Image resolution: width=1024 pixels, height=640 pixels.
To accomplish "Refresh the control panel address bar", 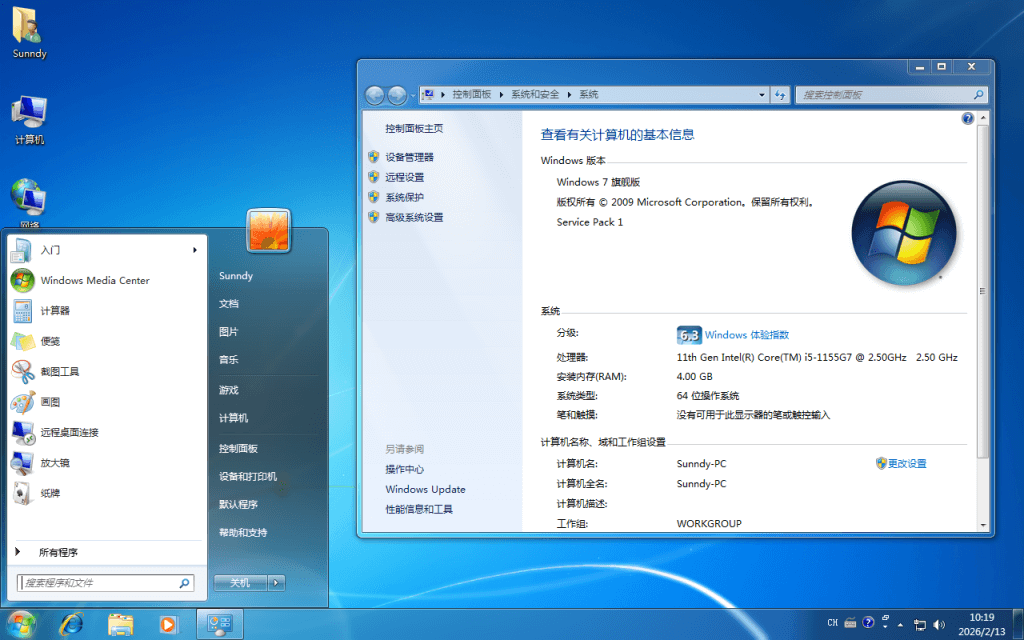I will 780,95.
